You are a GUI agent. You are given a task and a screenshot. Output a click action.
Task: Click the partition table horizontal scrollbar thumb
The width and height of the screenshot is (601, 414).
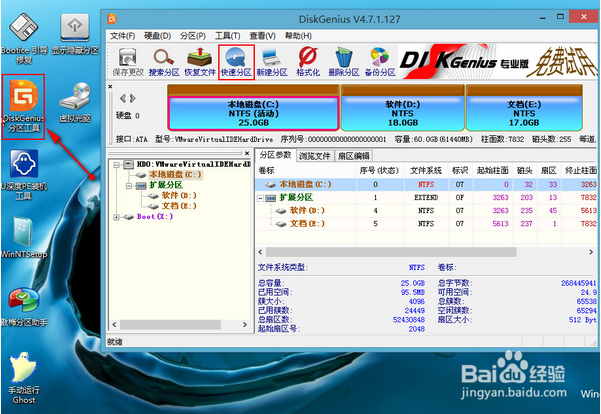391,252
